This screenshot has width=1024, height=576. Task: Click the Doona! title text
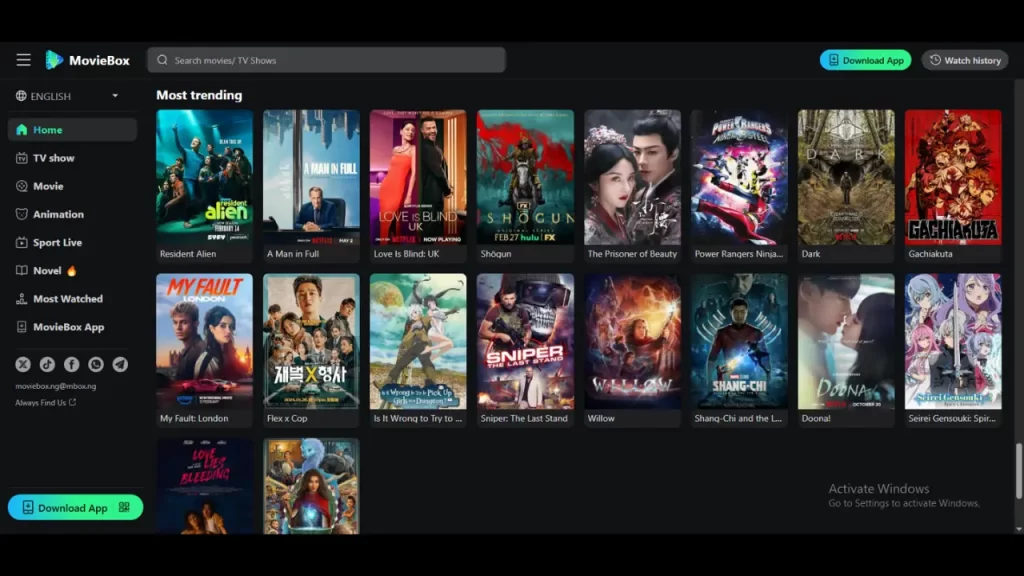coord(816,419)
